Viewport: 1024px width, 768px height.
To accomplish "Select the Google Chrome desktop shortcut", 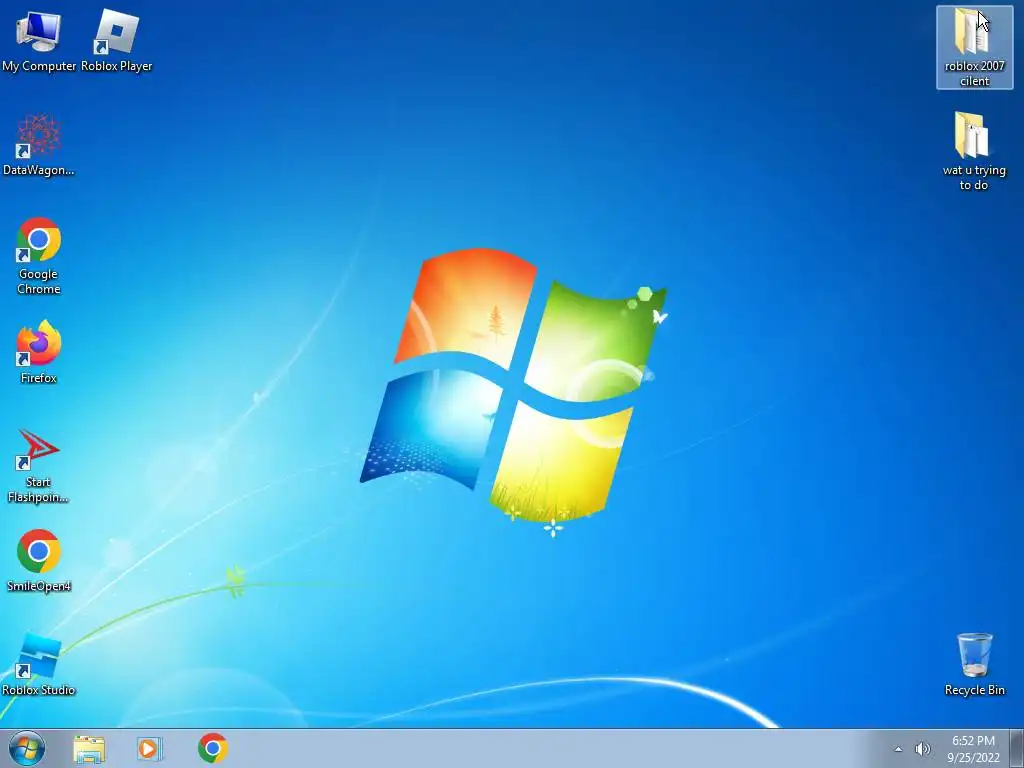I will (39, 256).
